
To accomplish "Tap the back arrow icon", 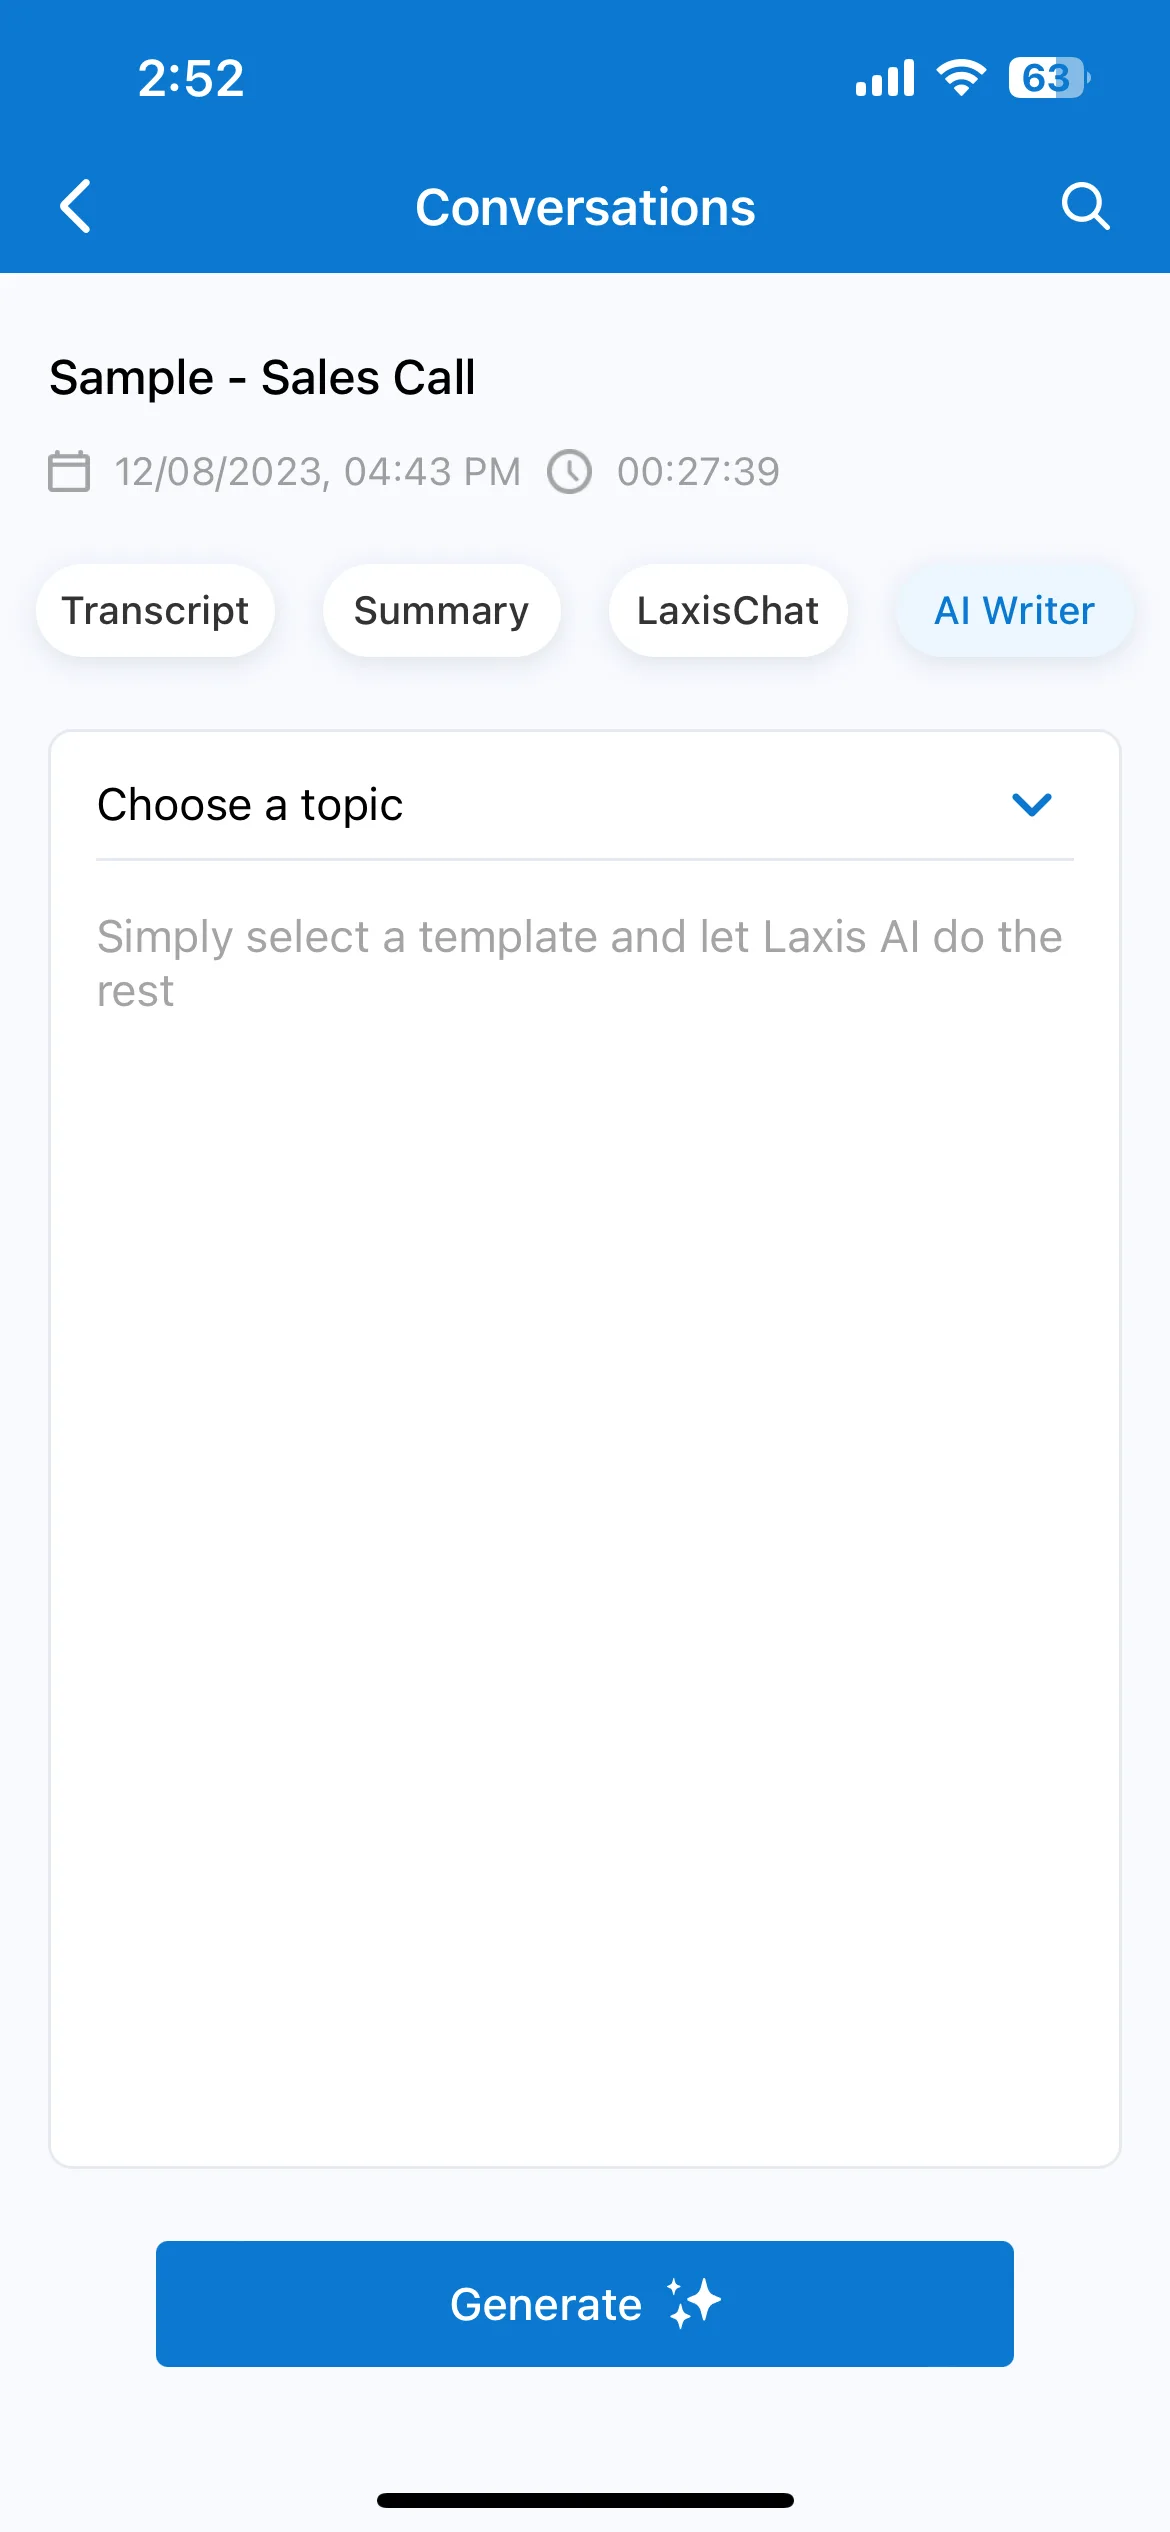I will [x=76, y=207].
